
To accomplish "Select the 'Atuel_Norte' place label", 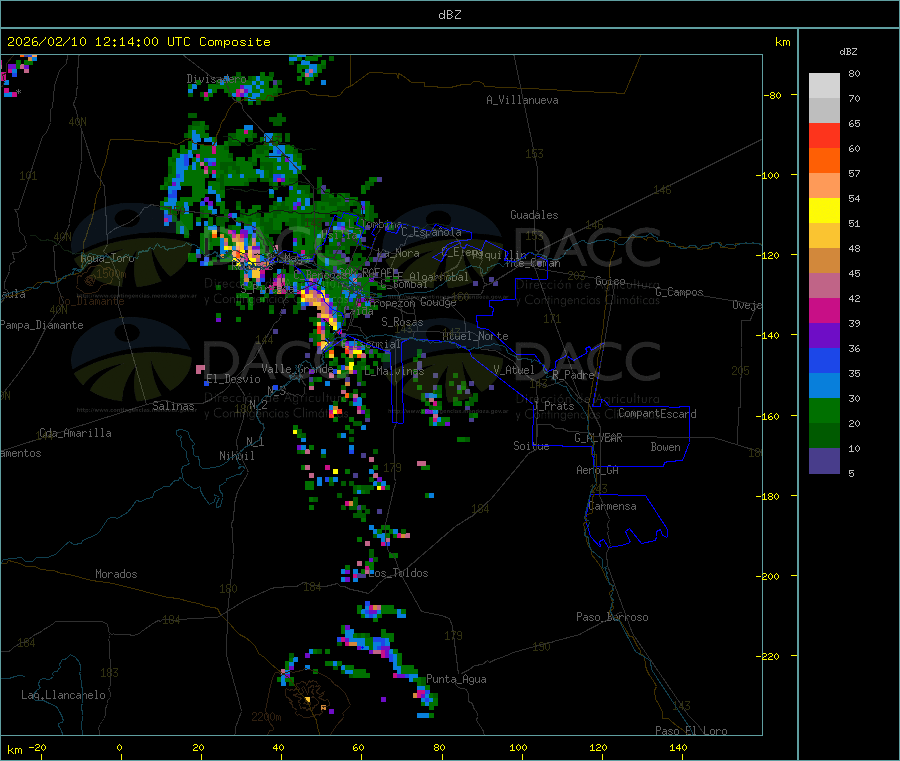I will [475, 336].
